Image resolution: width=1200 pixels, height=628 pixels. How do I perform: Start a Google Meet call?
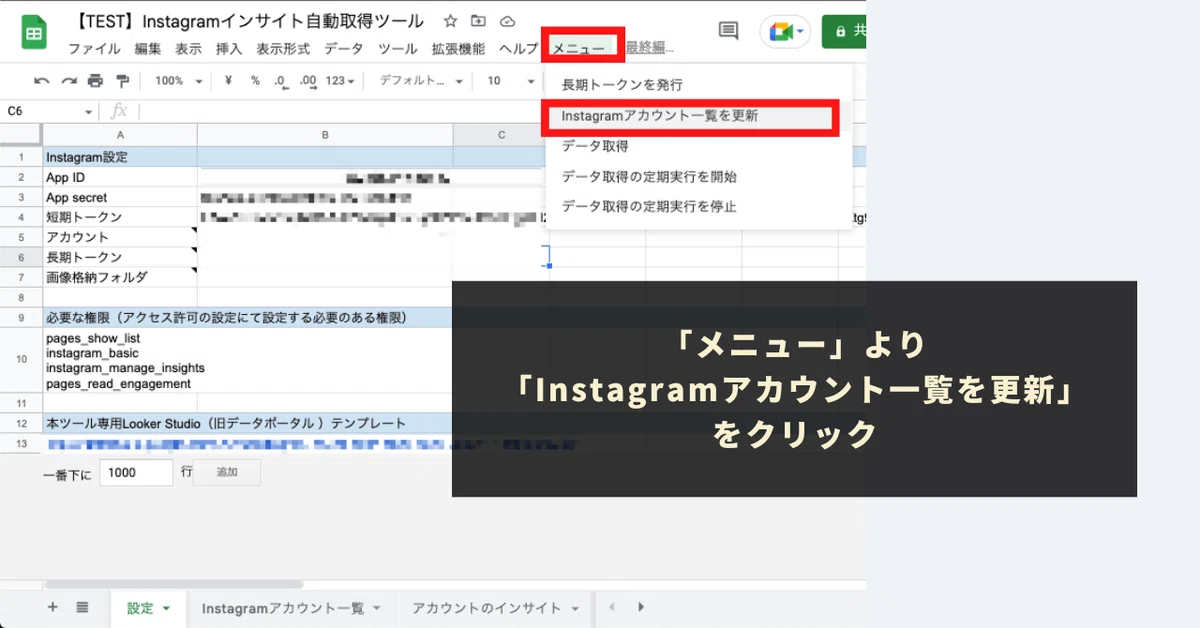click(x=785, y=32)
